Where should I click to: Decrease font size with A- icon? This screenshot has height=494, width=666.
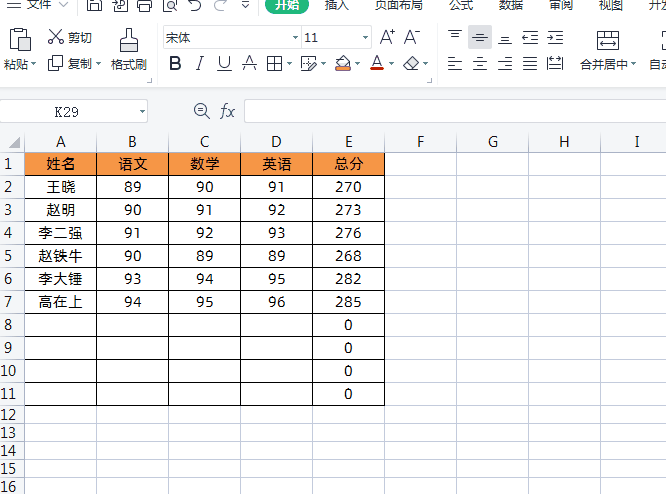[412, 37]
